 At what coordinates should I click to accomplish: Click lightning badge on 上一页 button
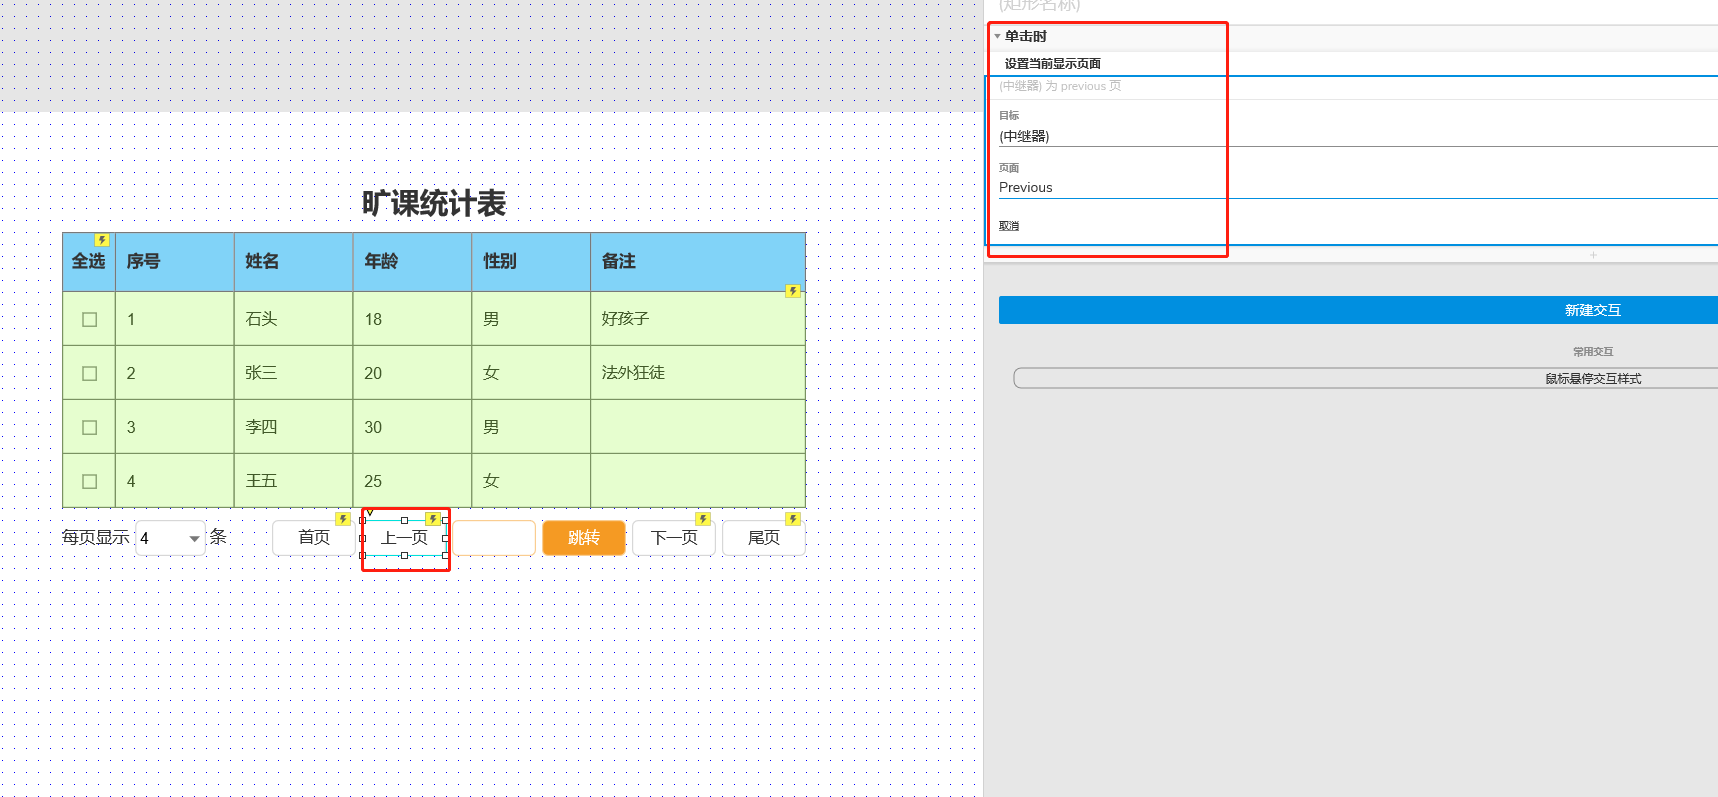(x=432, y=519)
